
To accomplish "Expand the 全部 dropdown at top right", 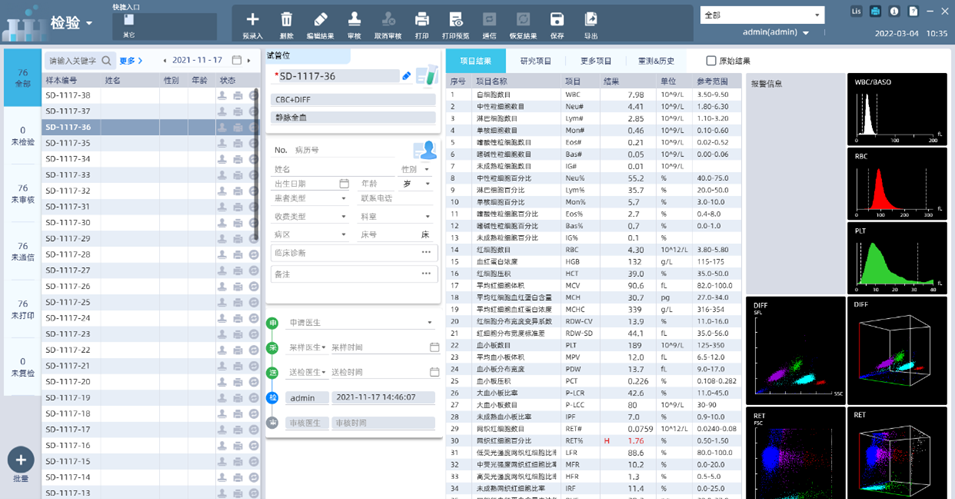I will point(818,16).
